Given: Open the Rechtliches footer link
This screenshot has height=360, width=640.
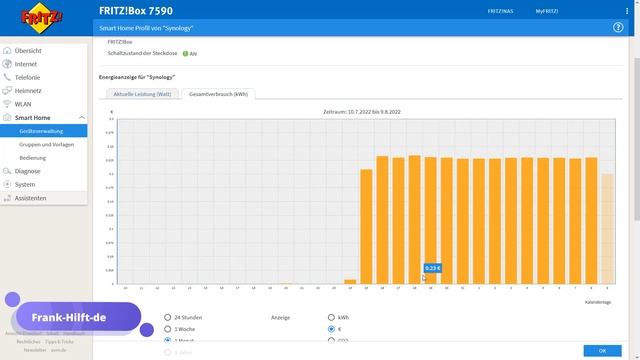Looking at the screenshot, I should click(x=29, y=342).
